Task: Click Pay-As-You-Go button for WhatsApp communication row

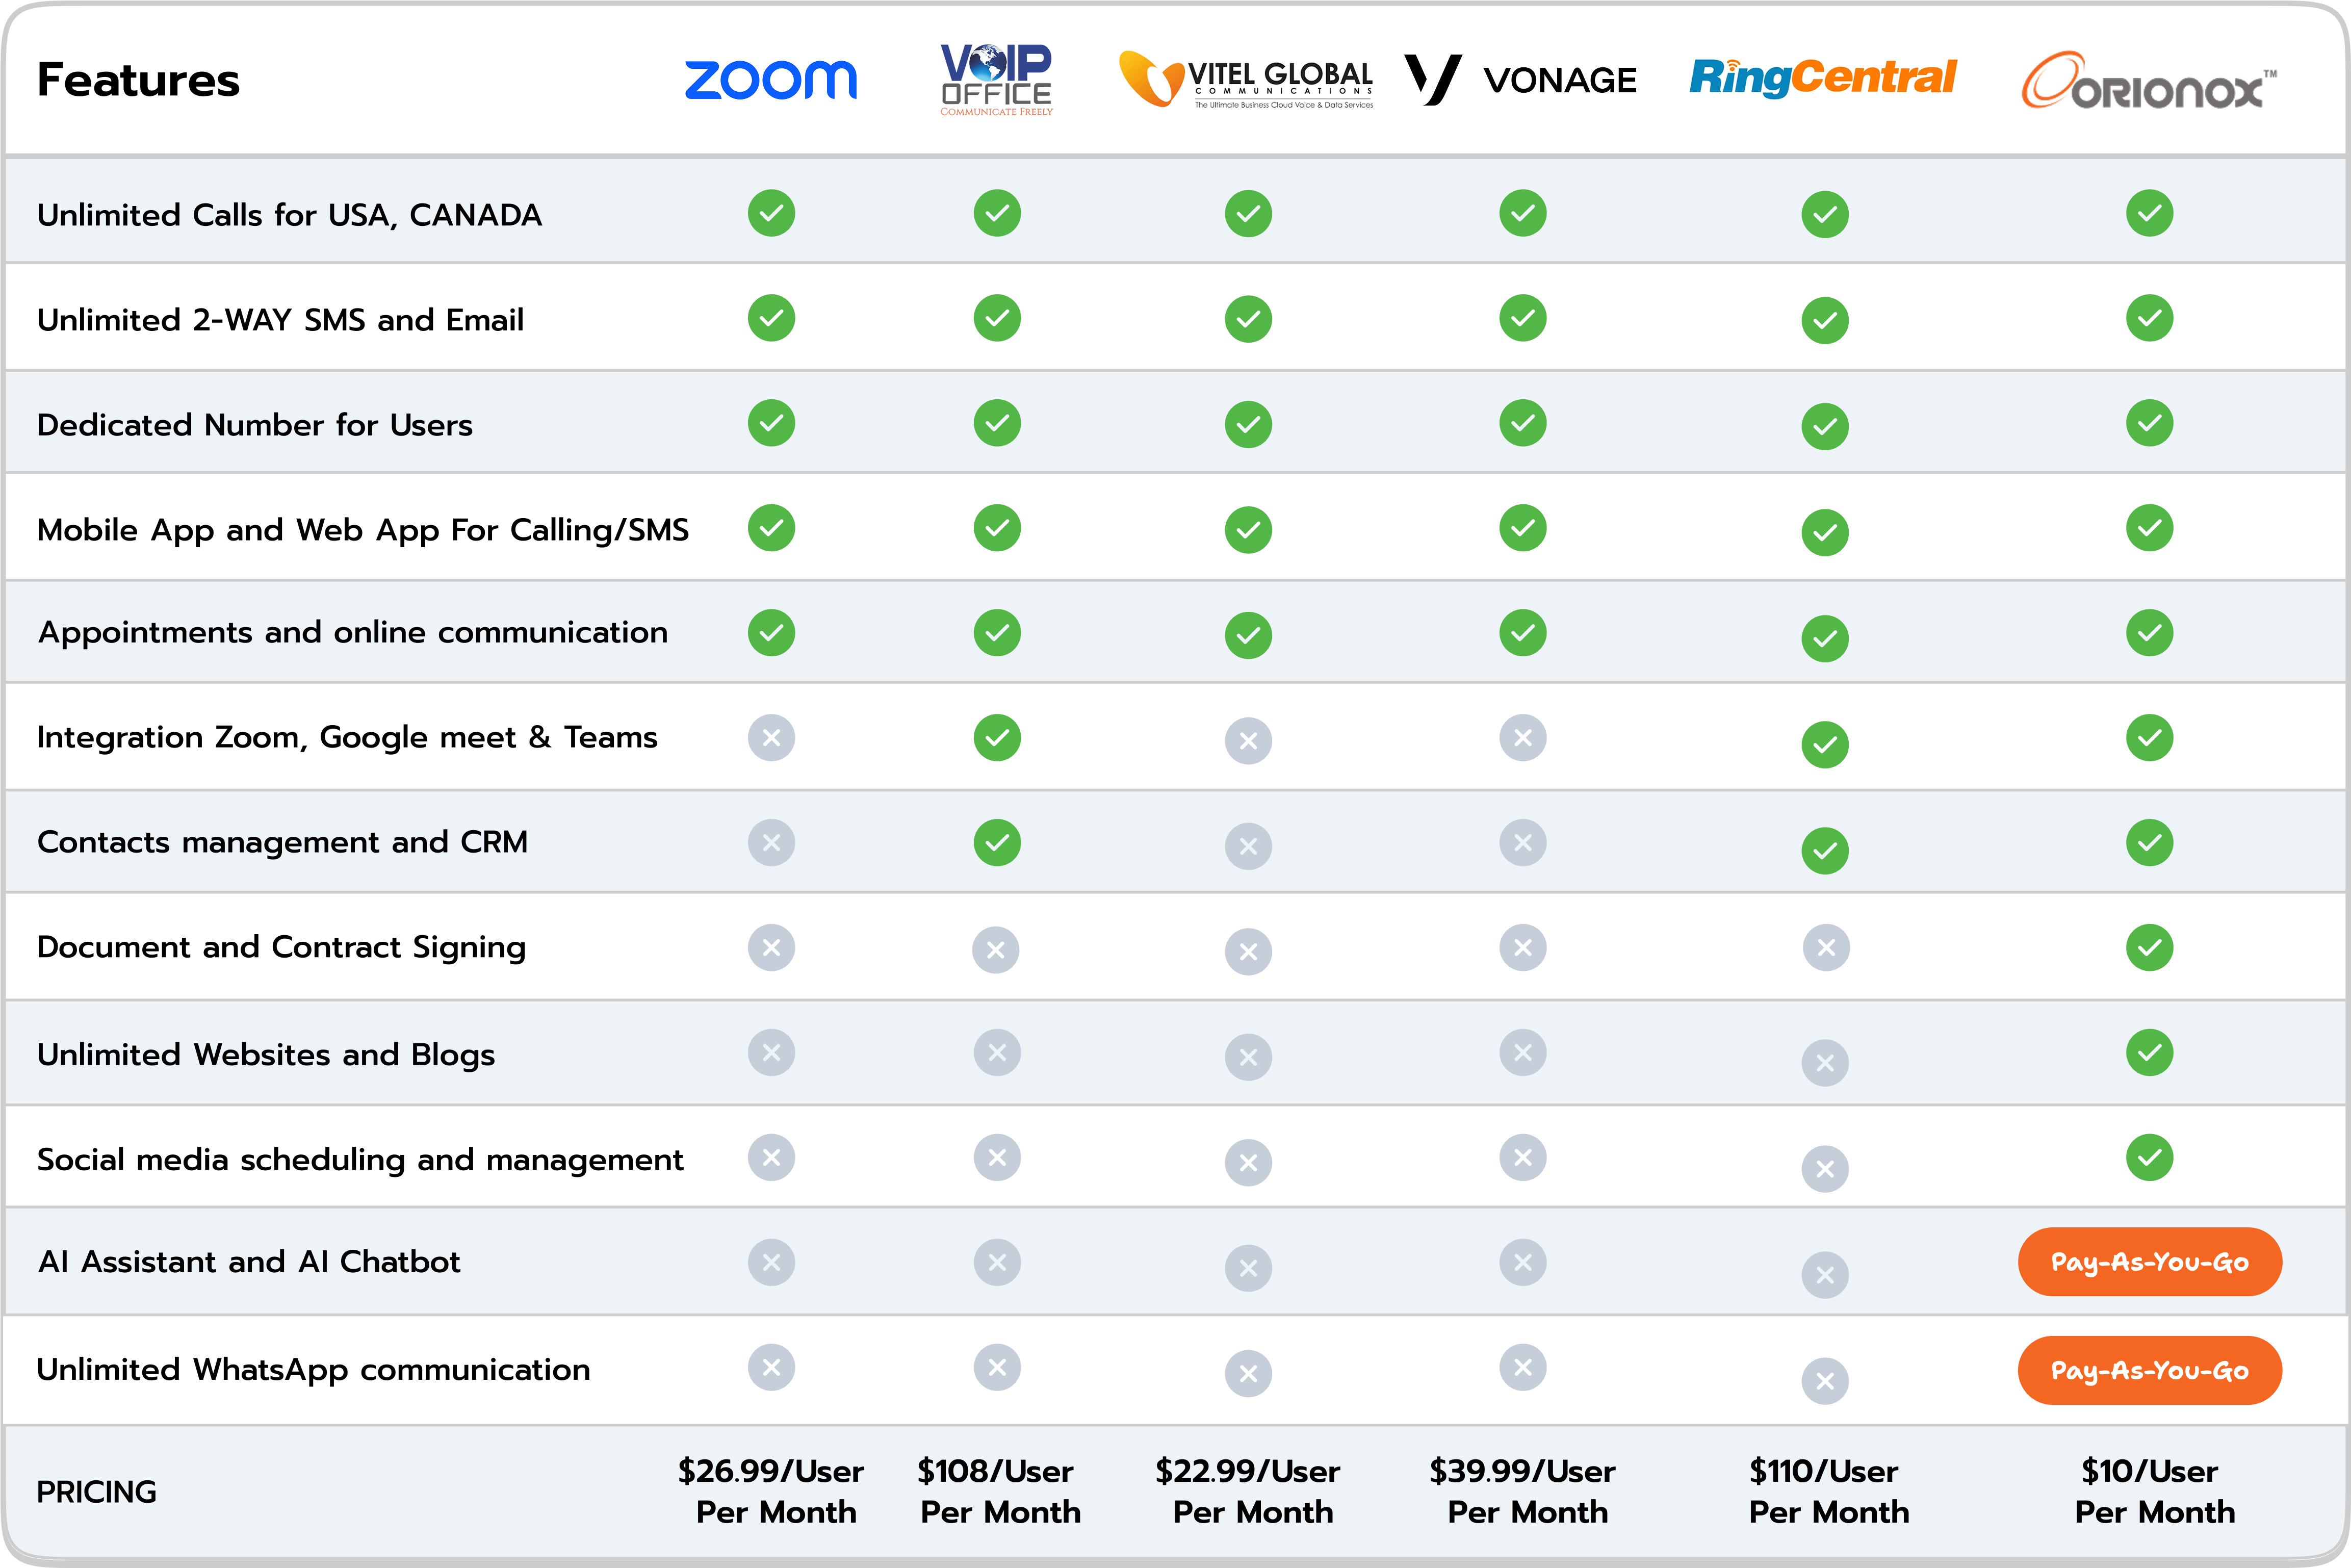Action: (x=2149, y=1370)
